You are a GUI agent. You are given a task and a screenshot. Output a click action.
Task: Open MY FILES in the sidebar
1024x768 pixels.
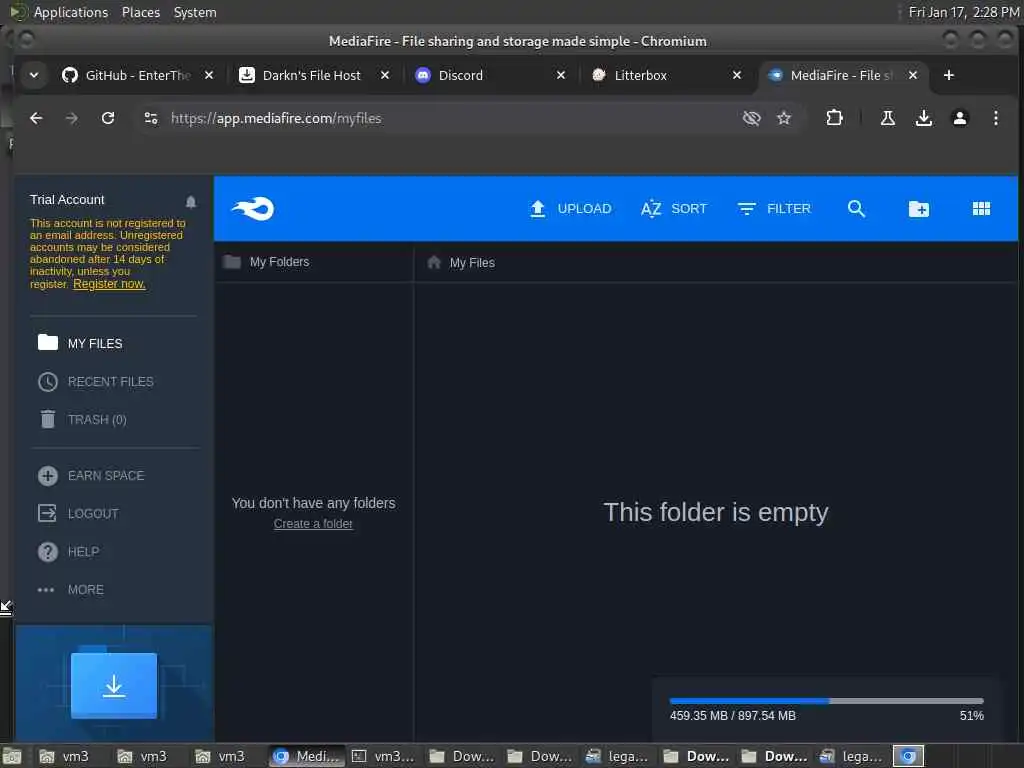(80, 343)
